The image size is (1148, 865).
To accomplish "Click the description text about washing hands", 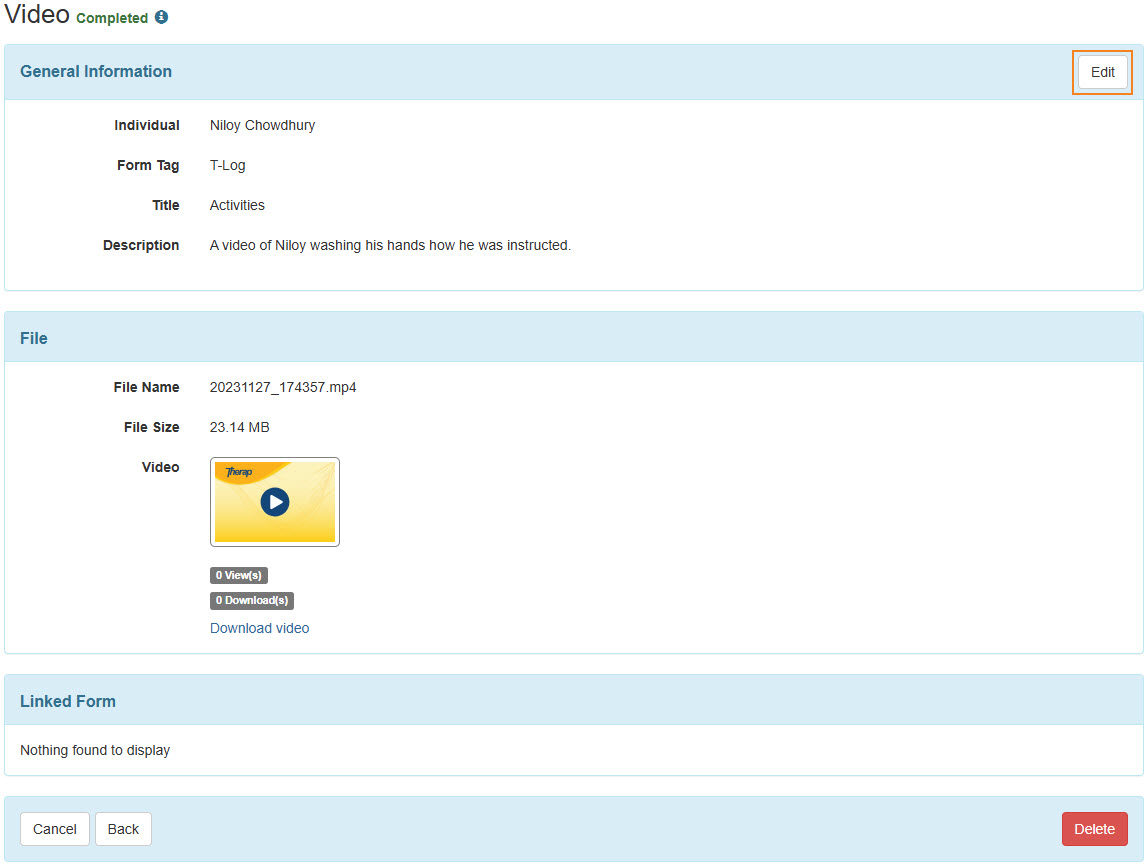I will click(x=390, y=245).
